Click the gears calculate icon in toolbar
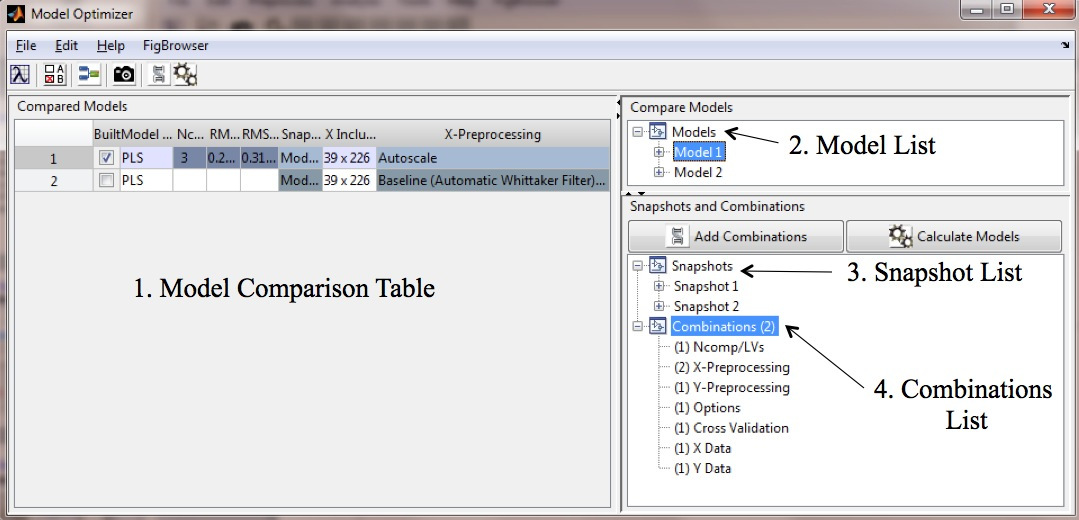1079x520 pixels. pos(185,74)
